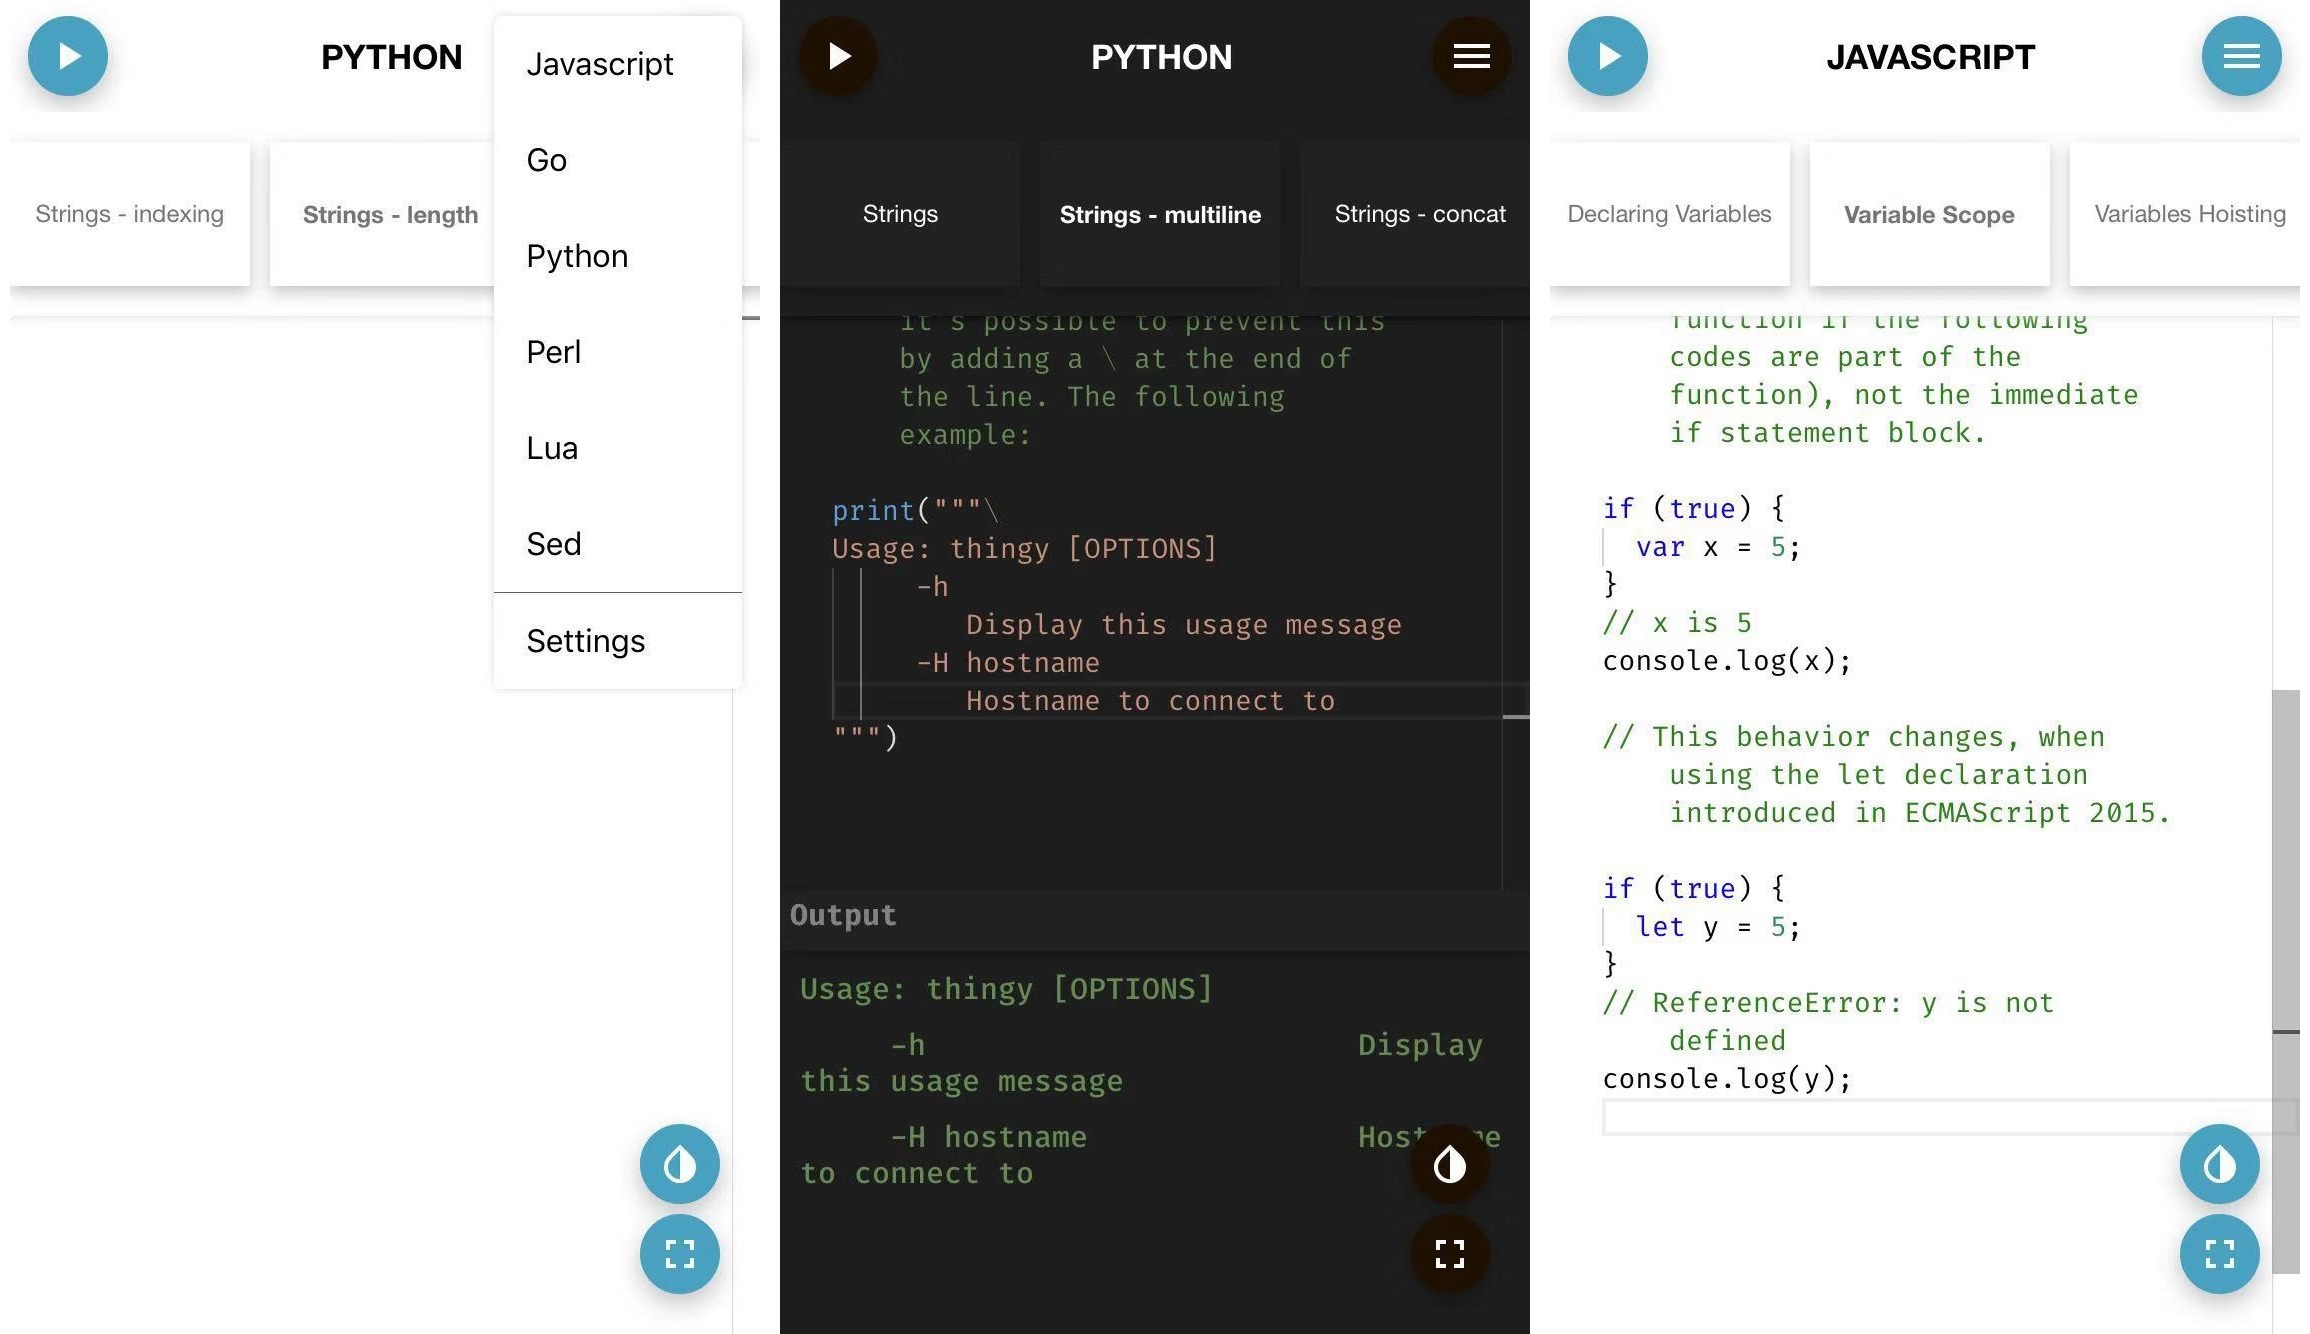Click the 'let y = 5;' code line

click(x=1718, y=926)
